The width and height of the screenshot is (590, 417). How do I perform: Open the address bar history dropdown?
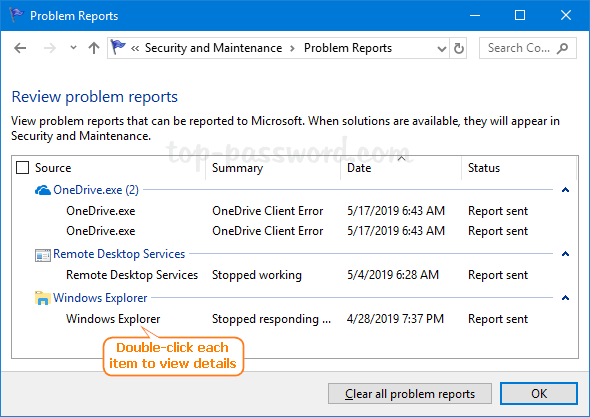442,49
